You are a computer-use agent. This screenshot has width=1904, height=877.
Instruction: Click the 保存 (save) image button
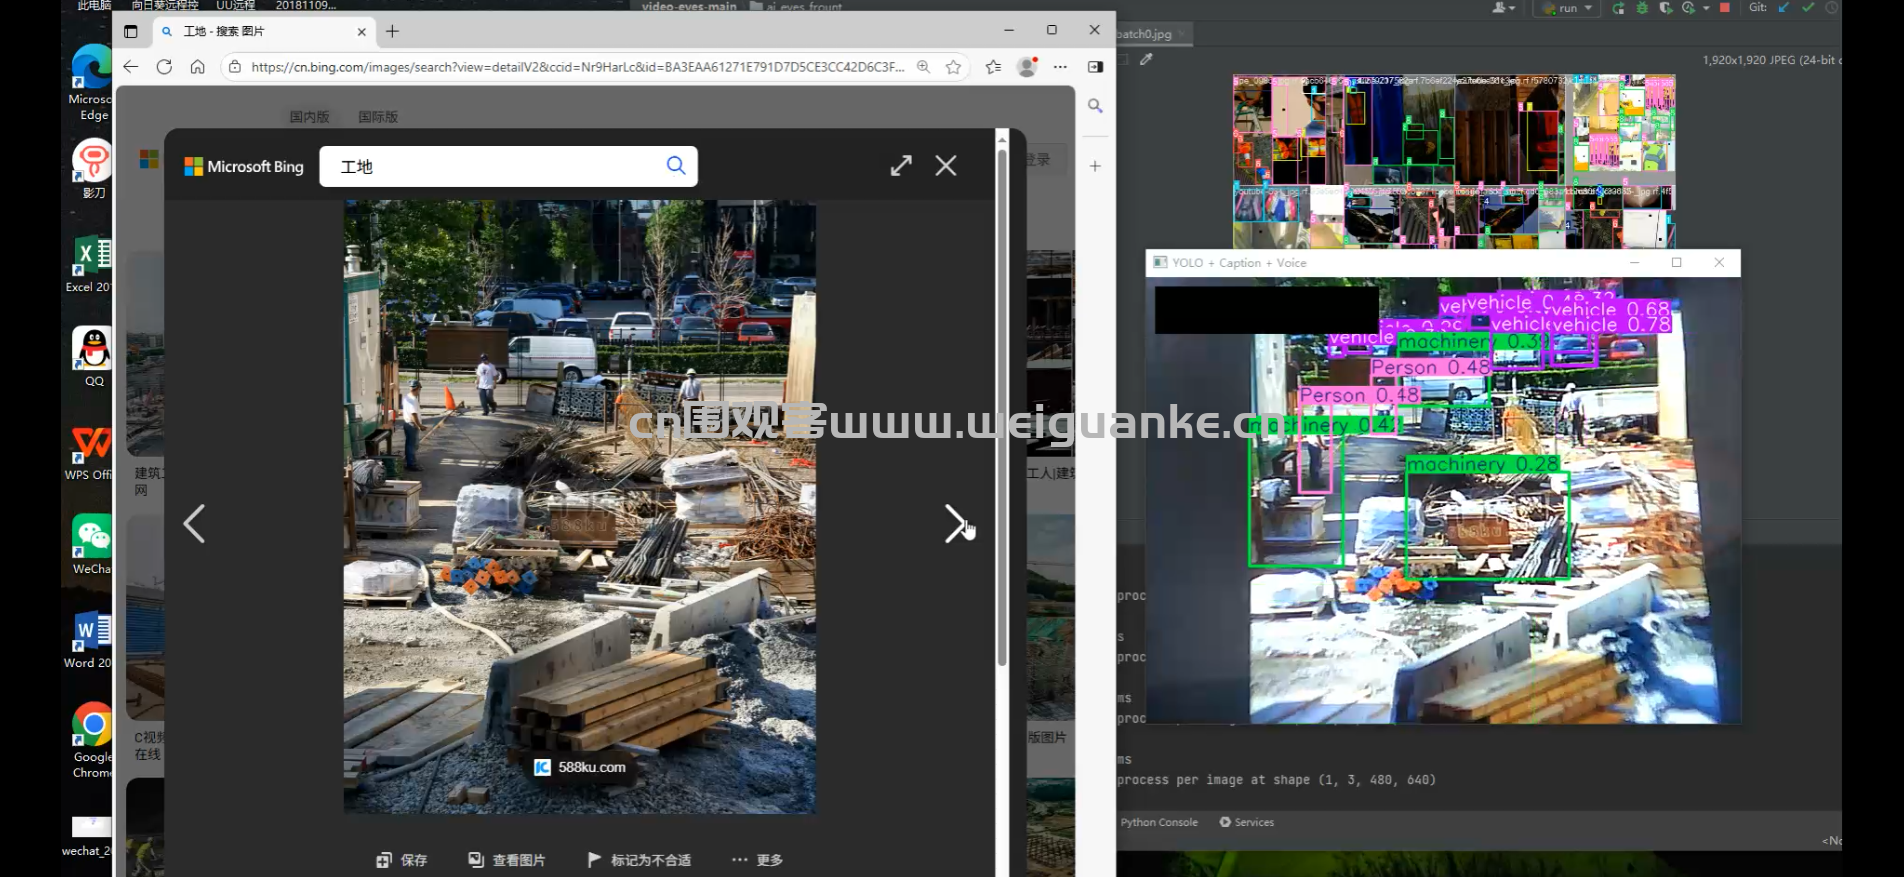tap(402, 860)
